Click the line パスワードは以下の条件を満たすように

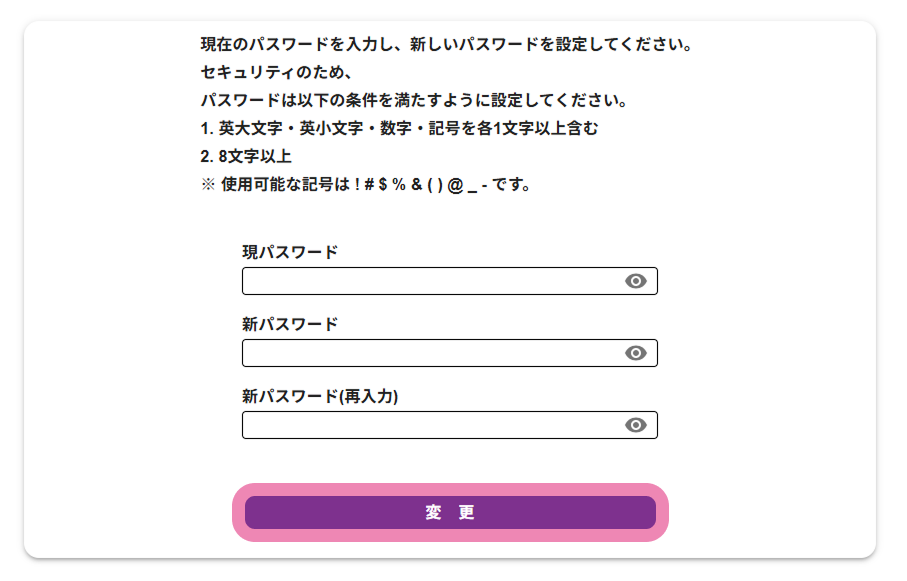pyautogui.click(x=413, y=101)
